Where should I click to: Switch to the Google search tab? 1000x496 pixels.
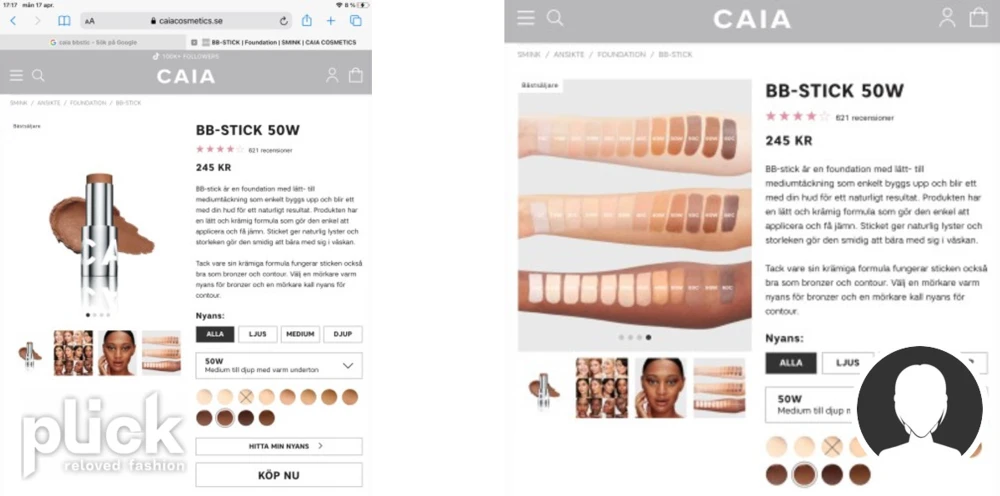tap(93, 42)
